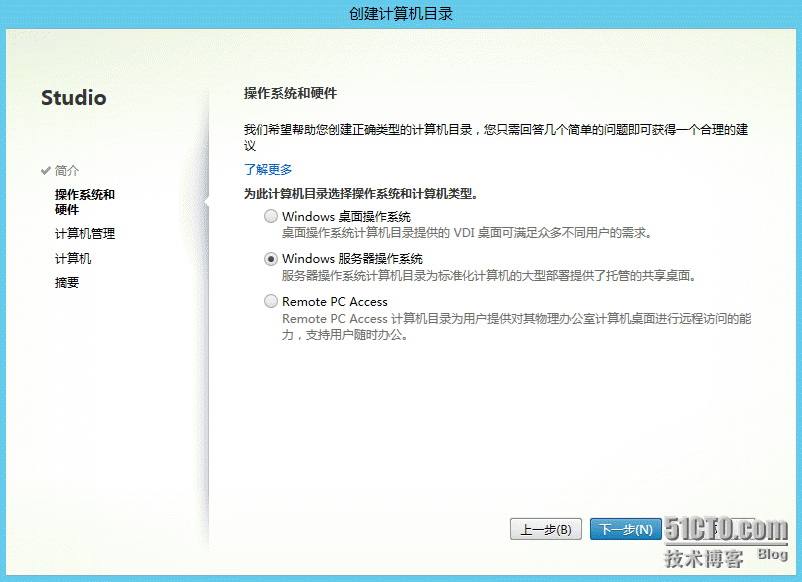Click the Remote PC Access description text
This screenshot has width=802, height=582.
517,327
